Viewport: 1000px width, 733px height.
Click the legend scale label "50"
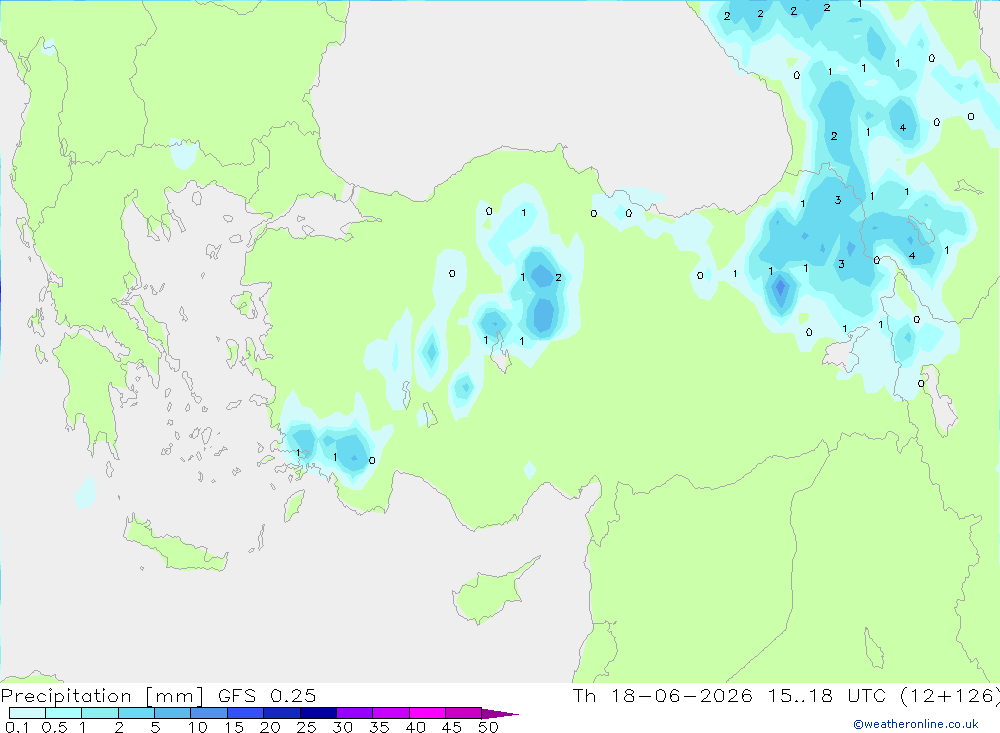click(x=488, y=727)
